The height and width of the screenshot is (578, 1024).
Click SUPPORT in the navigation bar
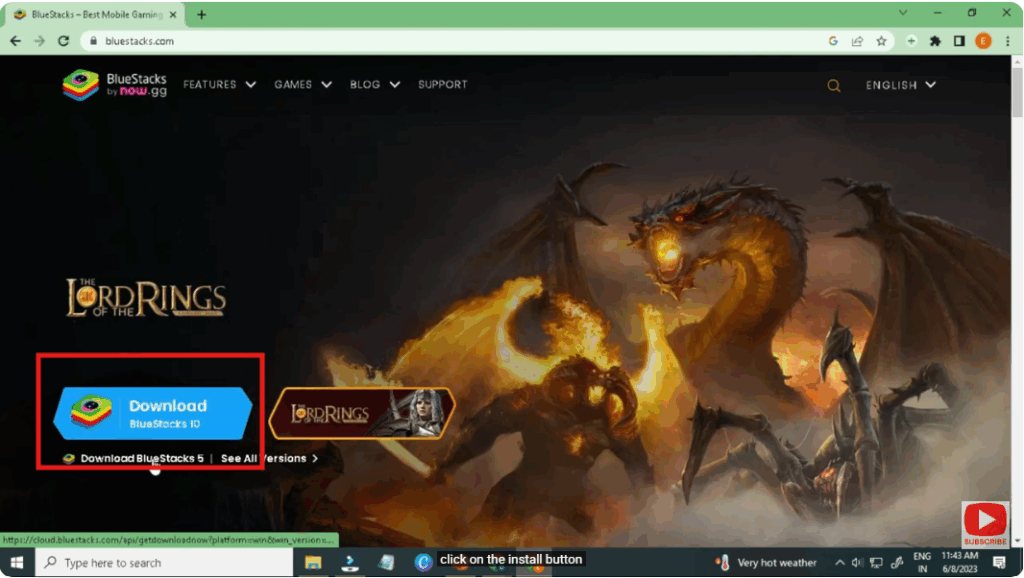pos(442,84)
